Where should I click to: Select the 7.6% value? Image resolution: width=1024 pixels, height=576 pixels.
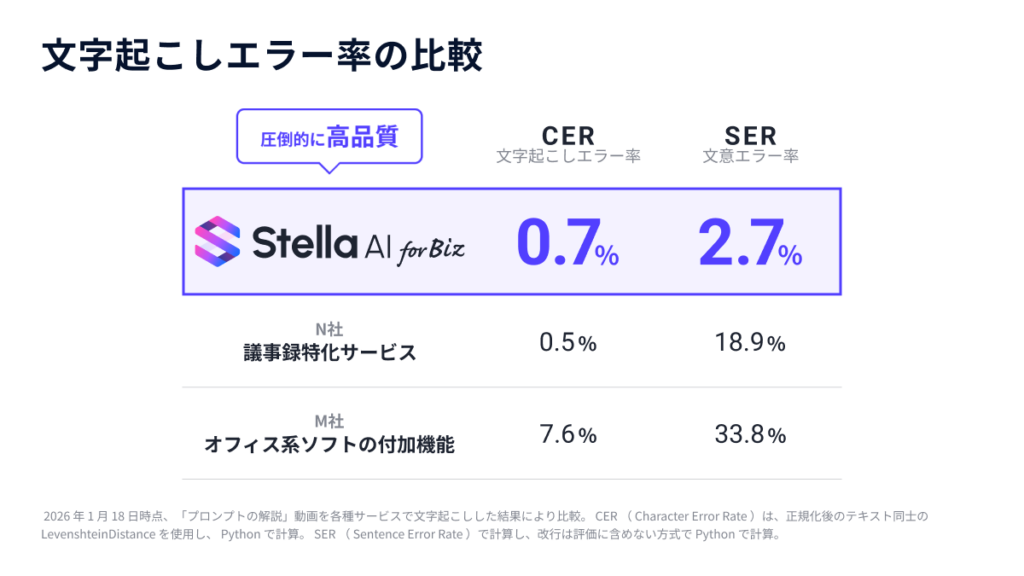[567, 435]
